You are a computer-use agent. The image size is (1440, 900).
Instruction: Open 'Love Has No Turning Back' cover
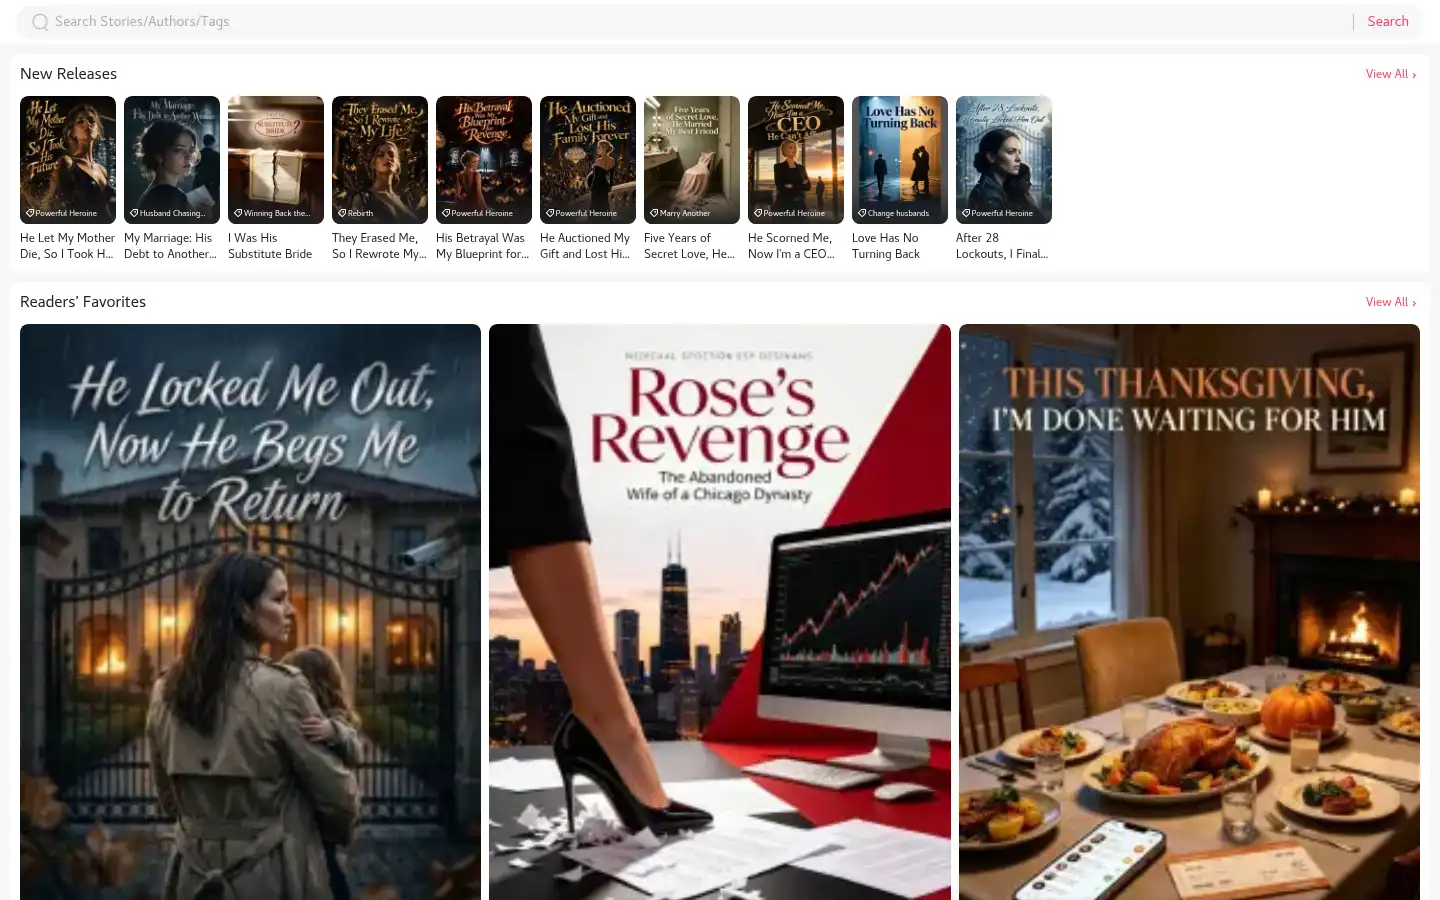[900, 160]
